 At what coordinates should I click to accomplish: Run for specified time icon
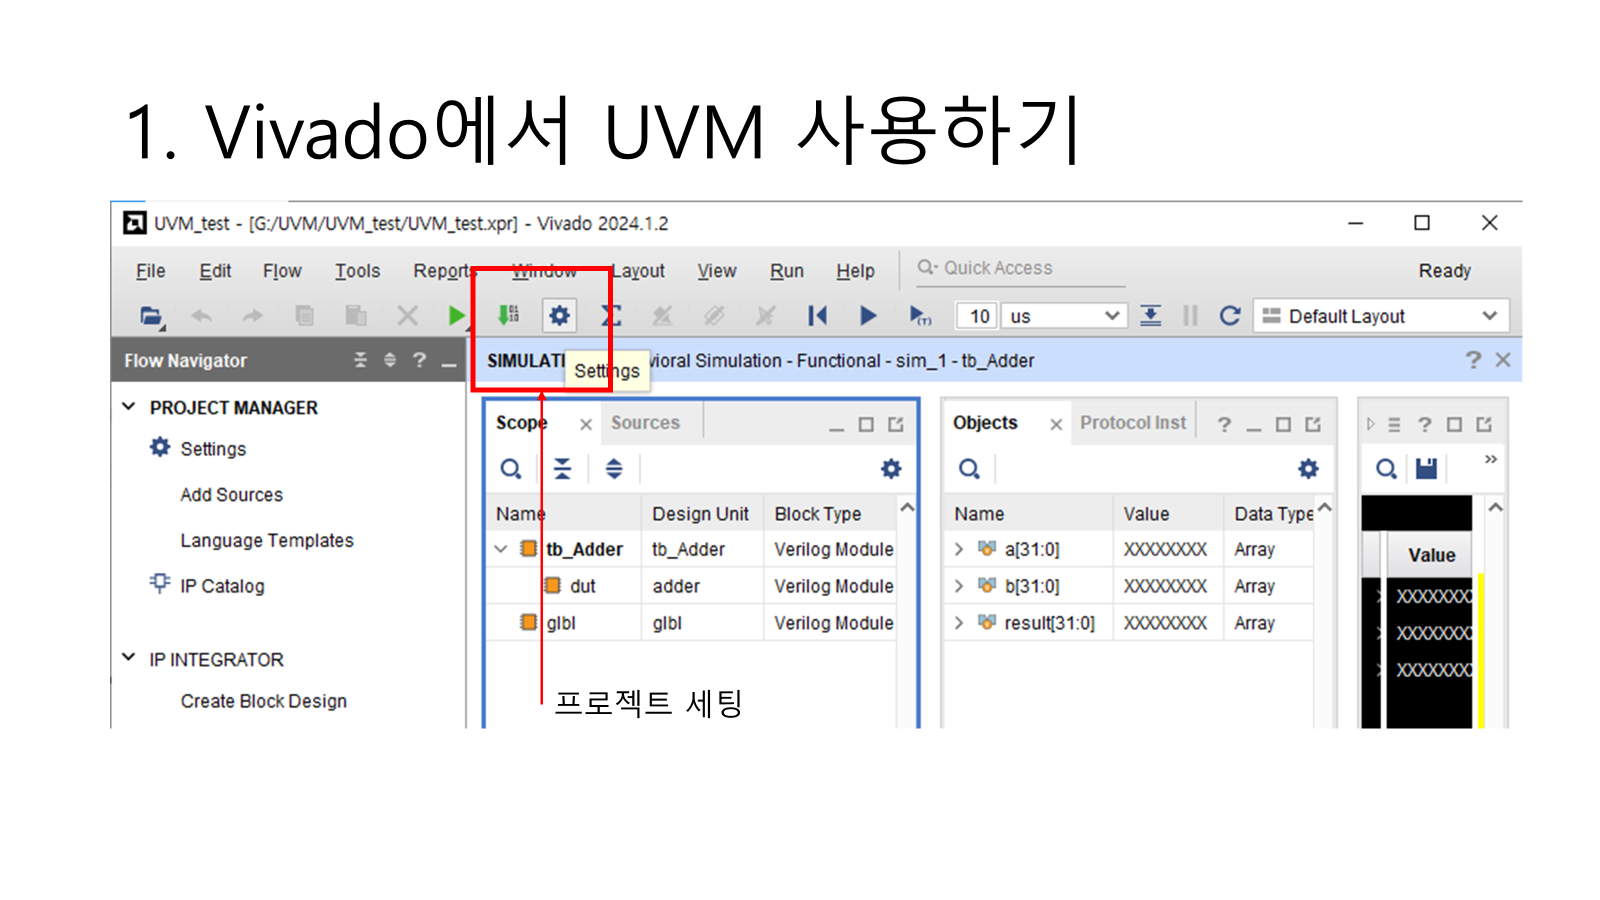pos(920,316)
